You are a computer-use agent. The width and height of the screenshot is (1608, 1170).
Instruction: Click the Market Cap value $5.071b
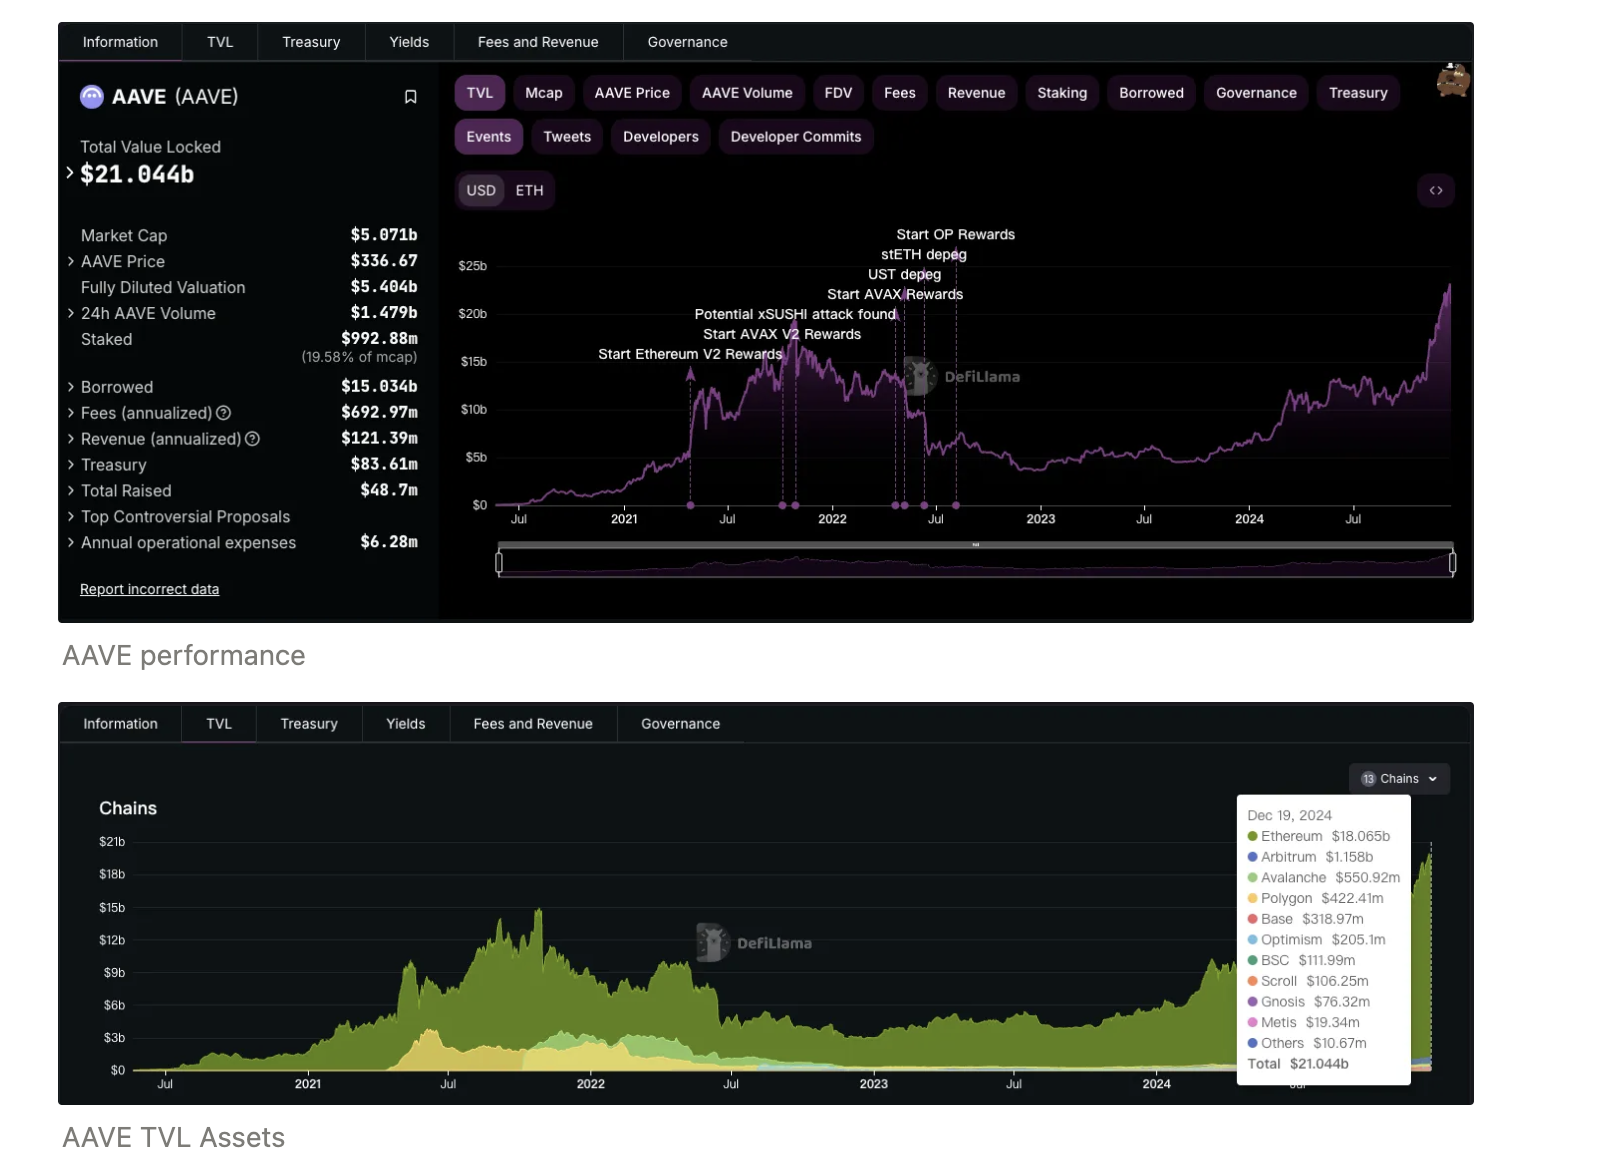(384, 235)
